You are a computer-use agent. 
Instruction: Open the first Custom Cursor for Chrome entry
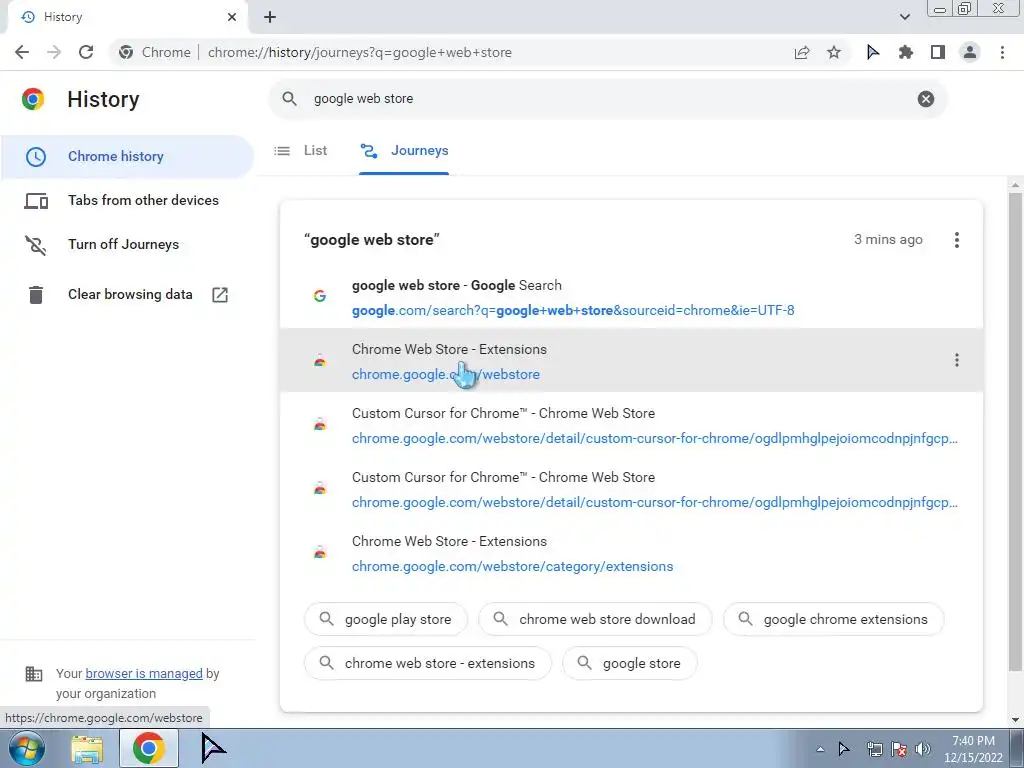click(631, 425)
